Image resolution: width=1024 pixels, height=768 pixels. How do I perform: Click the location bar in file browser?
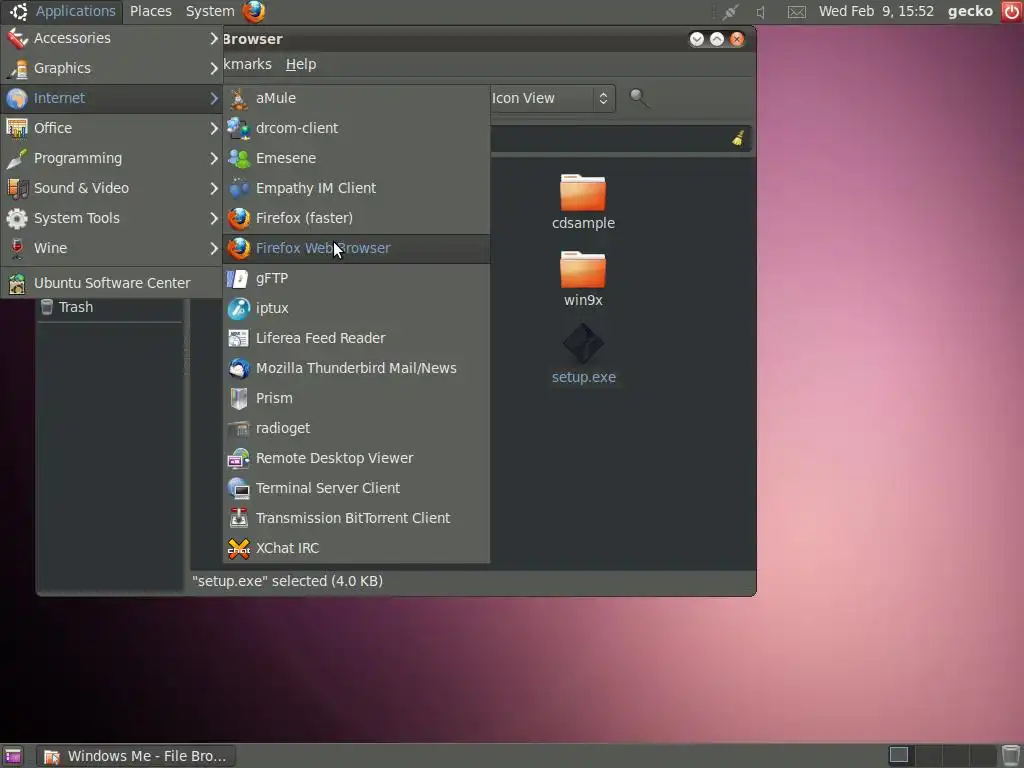click(x=620, y=138)
